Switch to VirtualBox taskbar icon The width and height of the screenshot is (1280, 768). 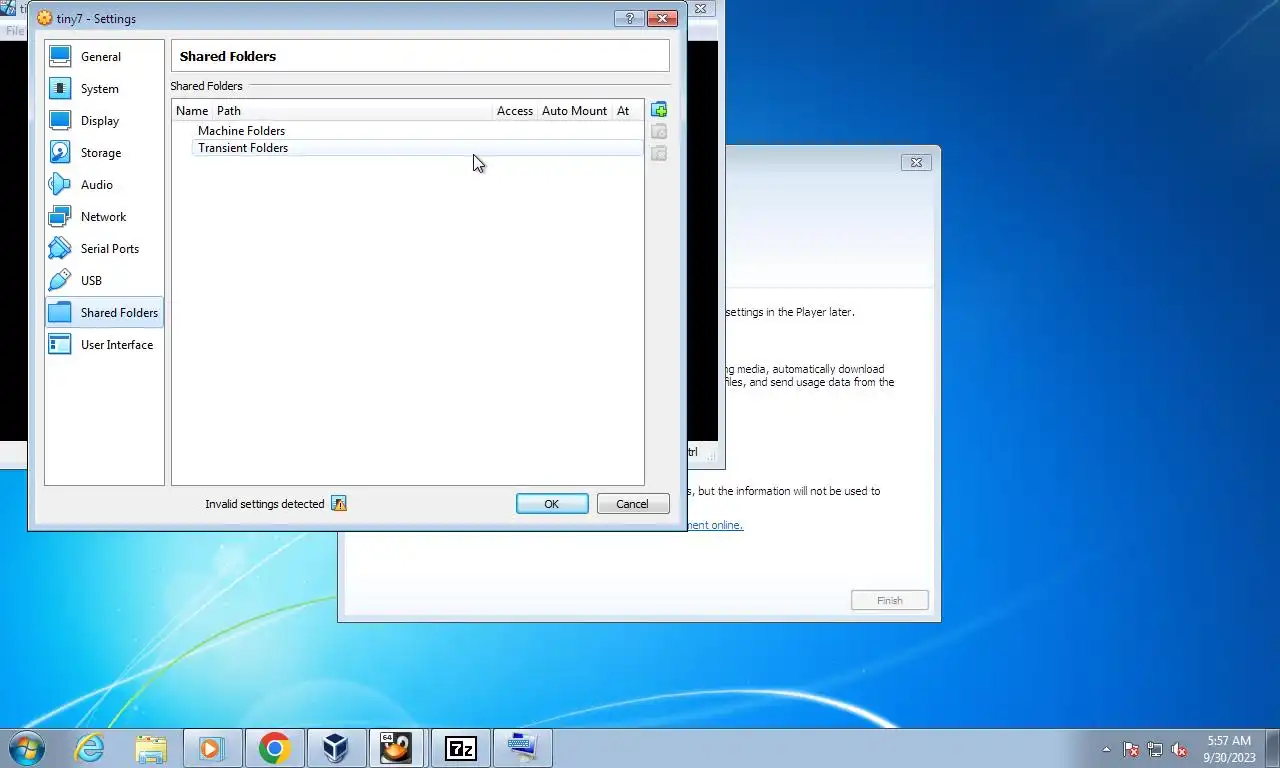[336, 748]
